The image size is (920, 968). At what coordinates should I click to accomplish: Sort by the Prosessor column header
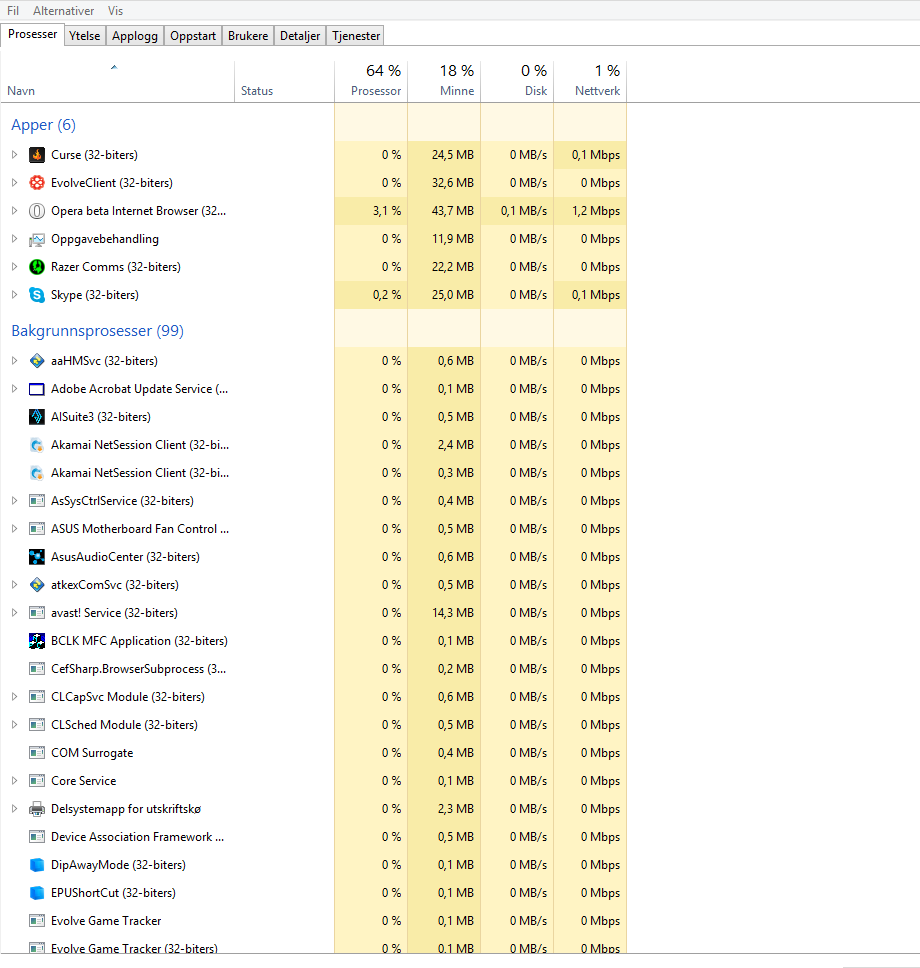[371, 81]
